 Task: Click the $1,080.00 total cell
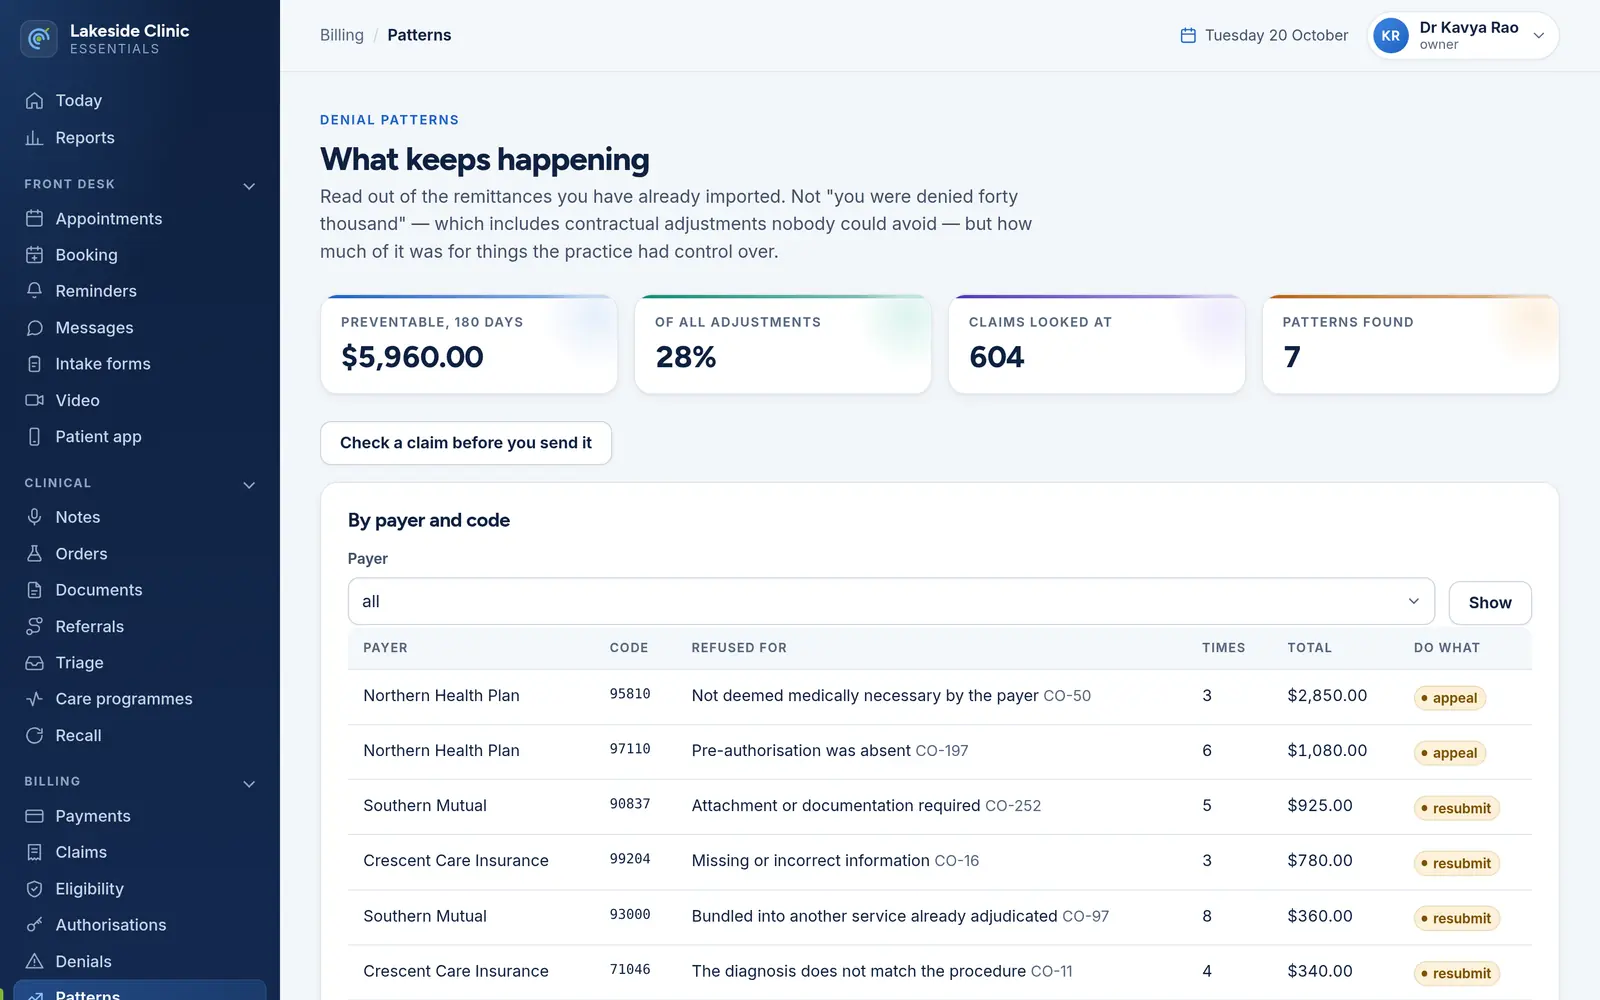1327,751
